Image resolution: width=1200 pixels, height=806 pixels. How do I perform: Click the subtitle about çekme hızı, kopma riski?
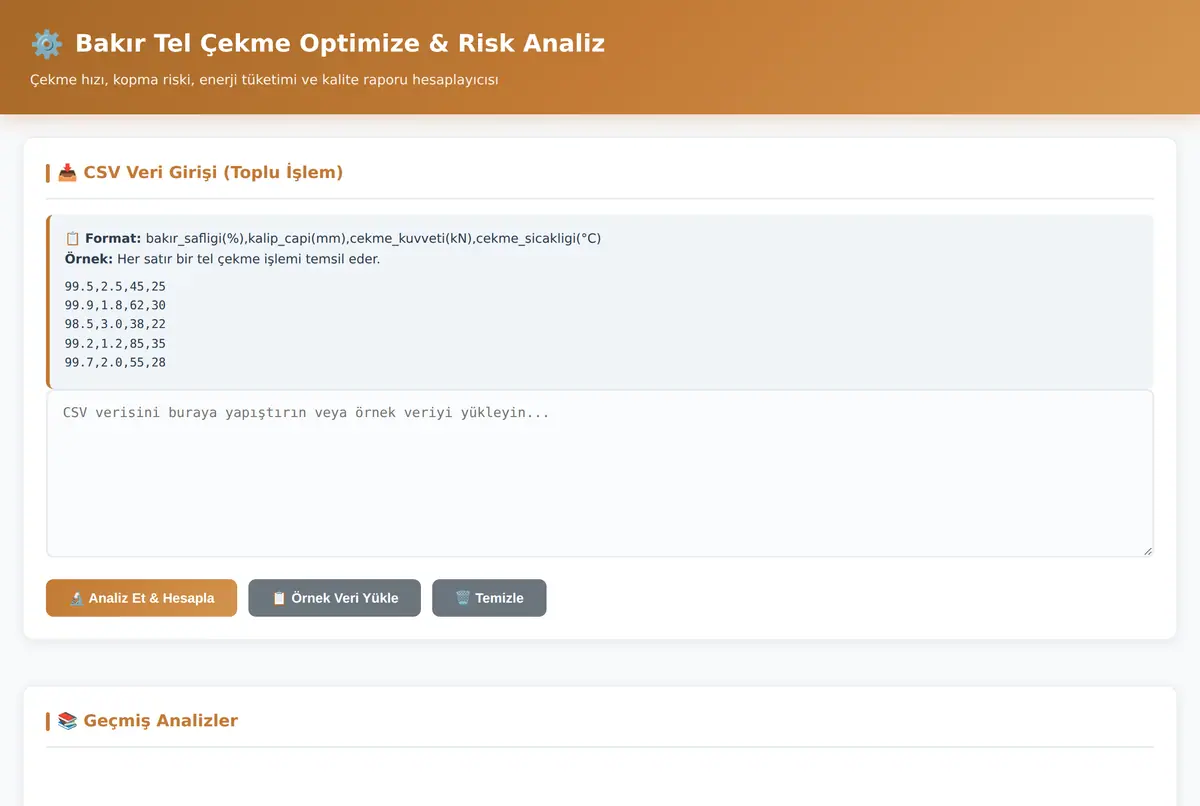(264, 79)
